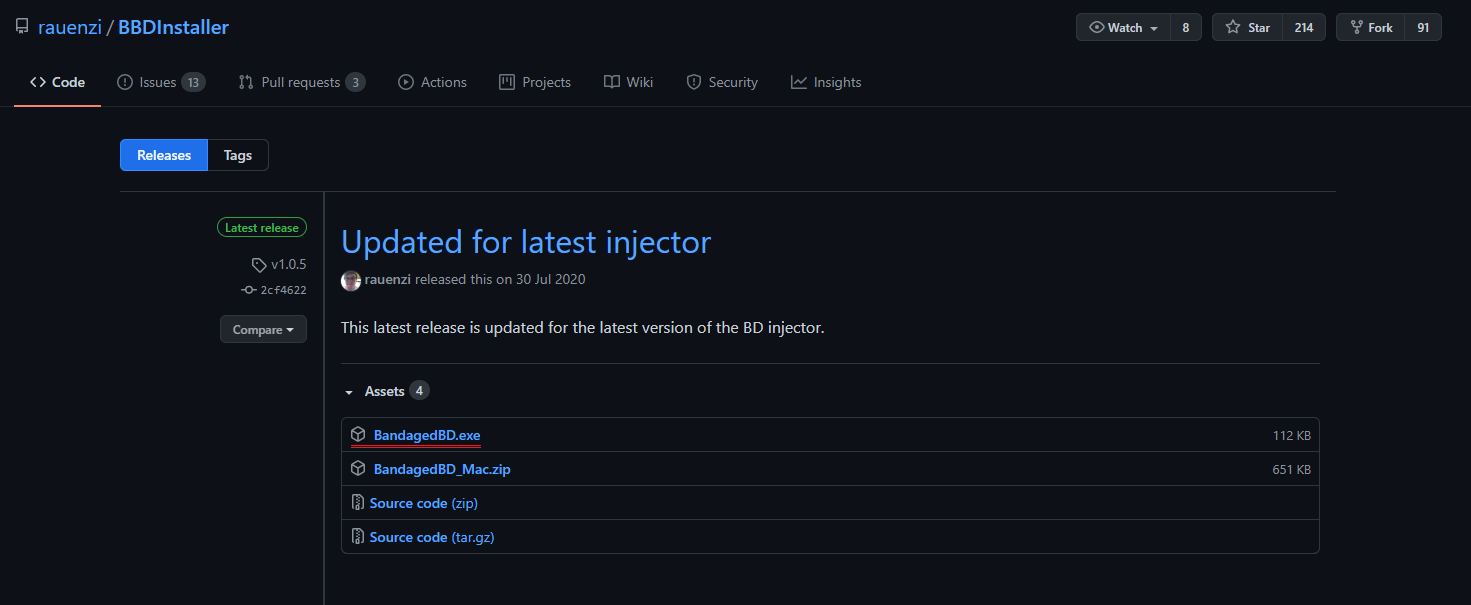This screenshot has height=605, width=1471.
Task: Click the release description about the BD injector
Action: click(x=583, y=327)
